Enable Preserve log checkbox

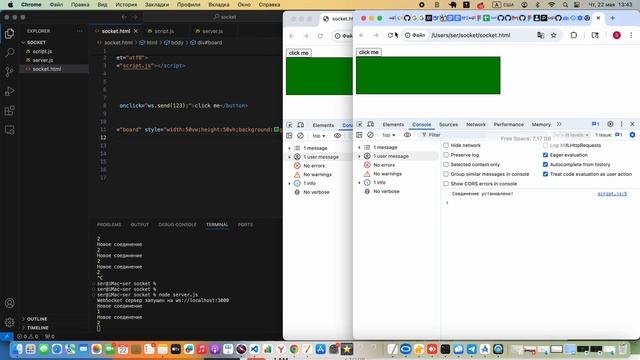click(x=446, y=155)
